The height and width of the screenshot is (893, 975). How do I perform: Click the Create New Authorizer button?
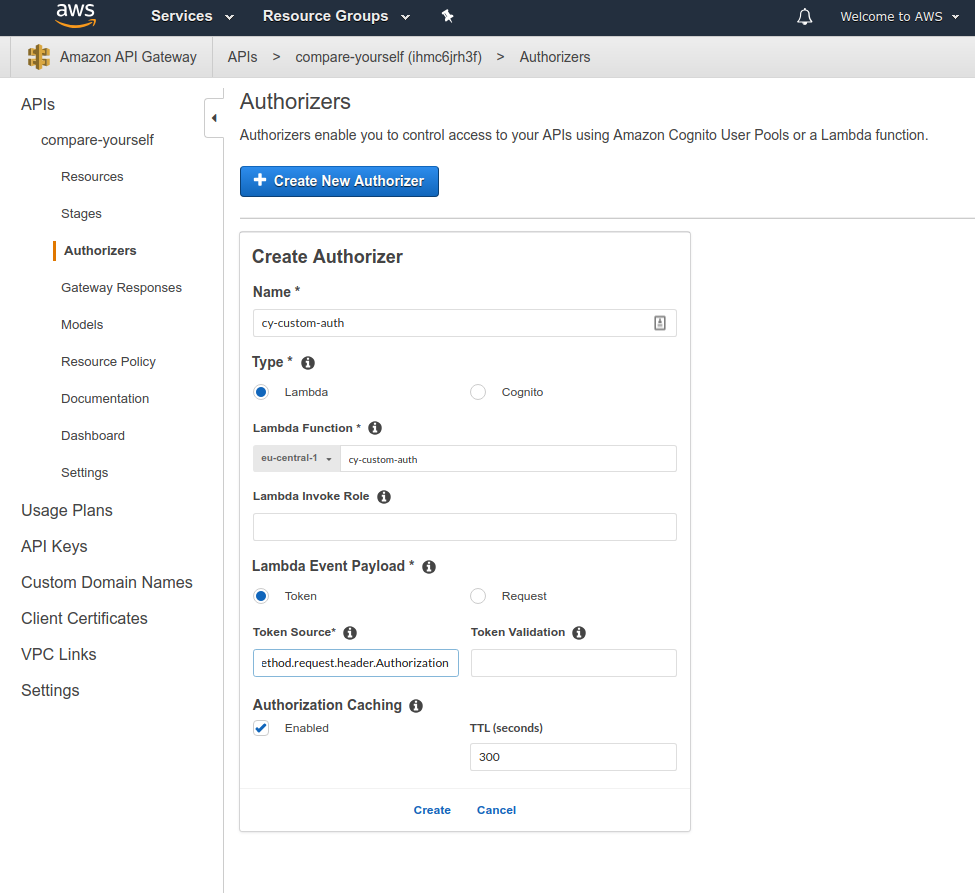(340, 182)
